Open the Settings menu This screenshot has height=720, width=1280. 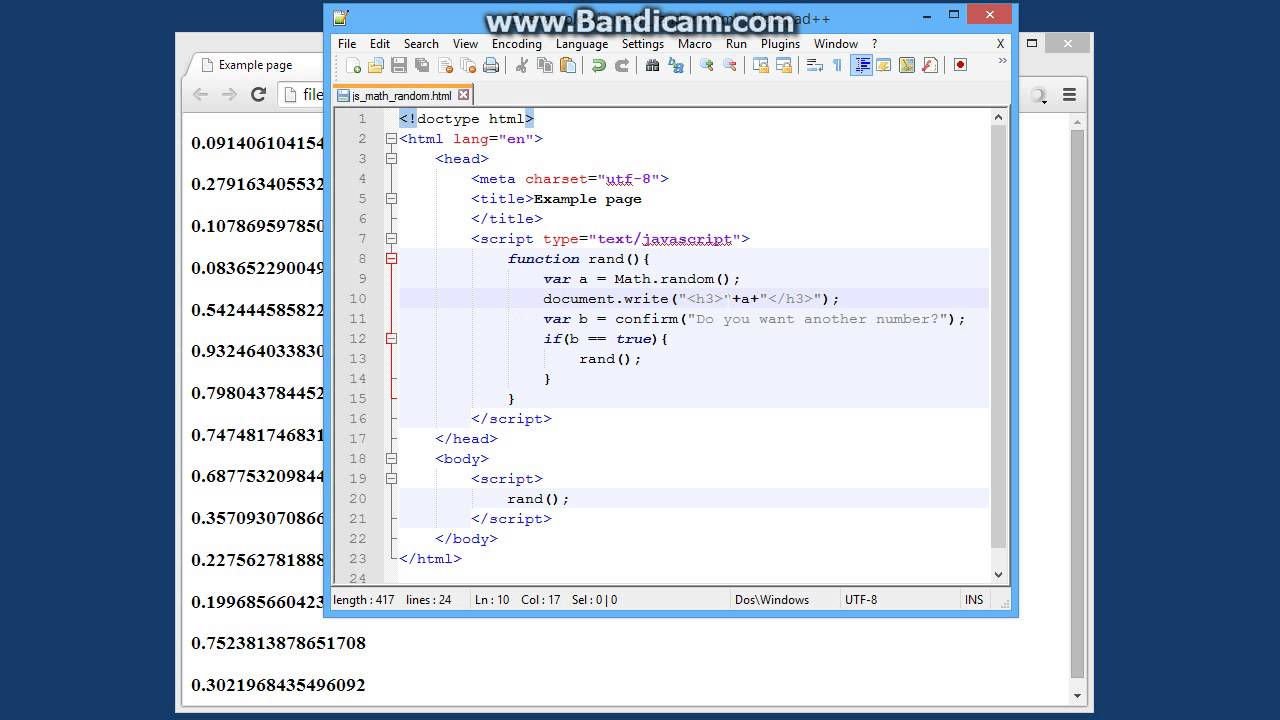pyautogui.click(x=643, y=44)
